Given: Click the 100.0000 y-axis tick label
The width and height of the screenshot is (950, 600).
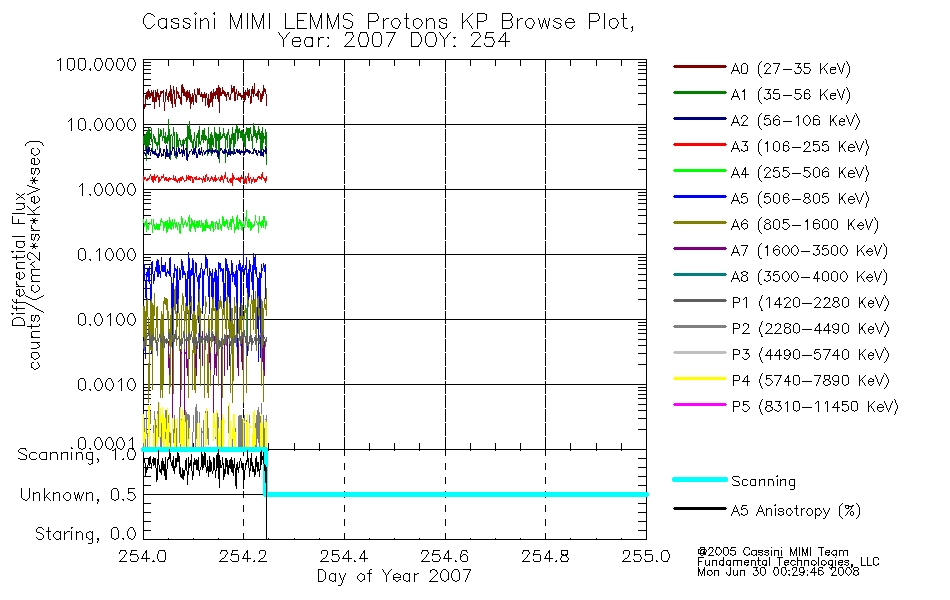Looking at the screenshot, I should tap(96, 64).
